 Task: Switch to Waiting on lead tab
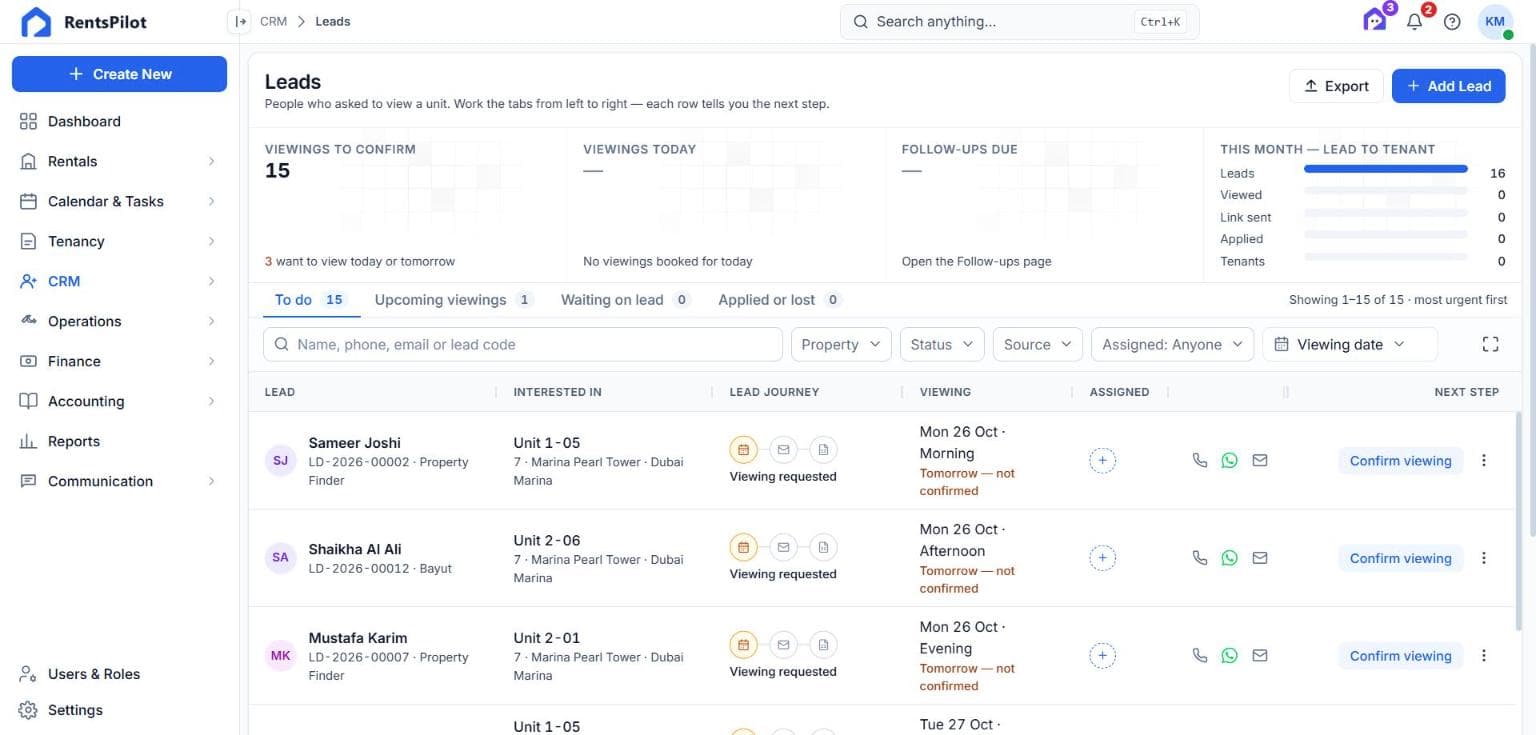tap(625, 300)
